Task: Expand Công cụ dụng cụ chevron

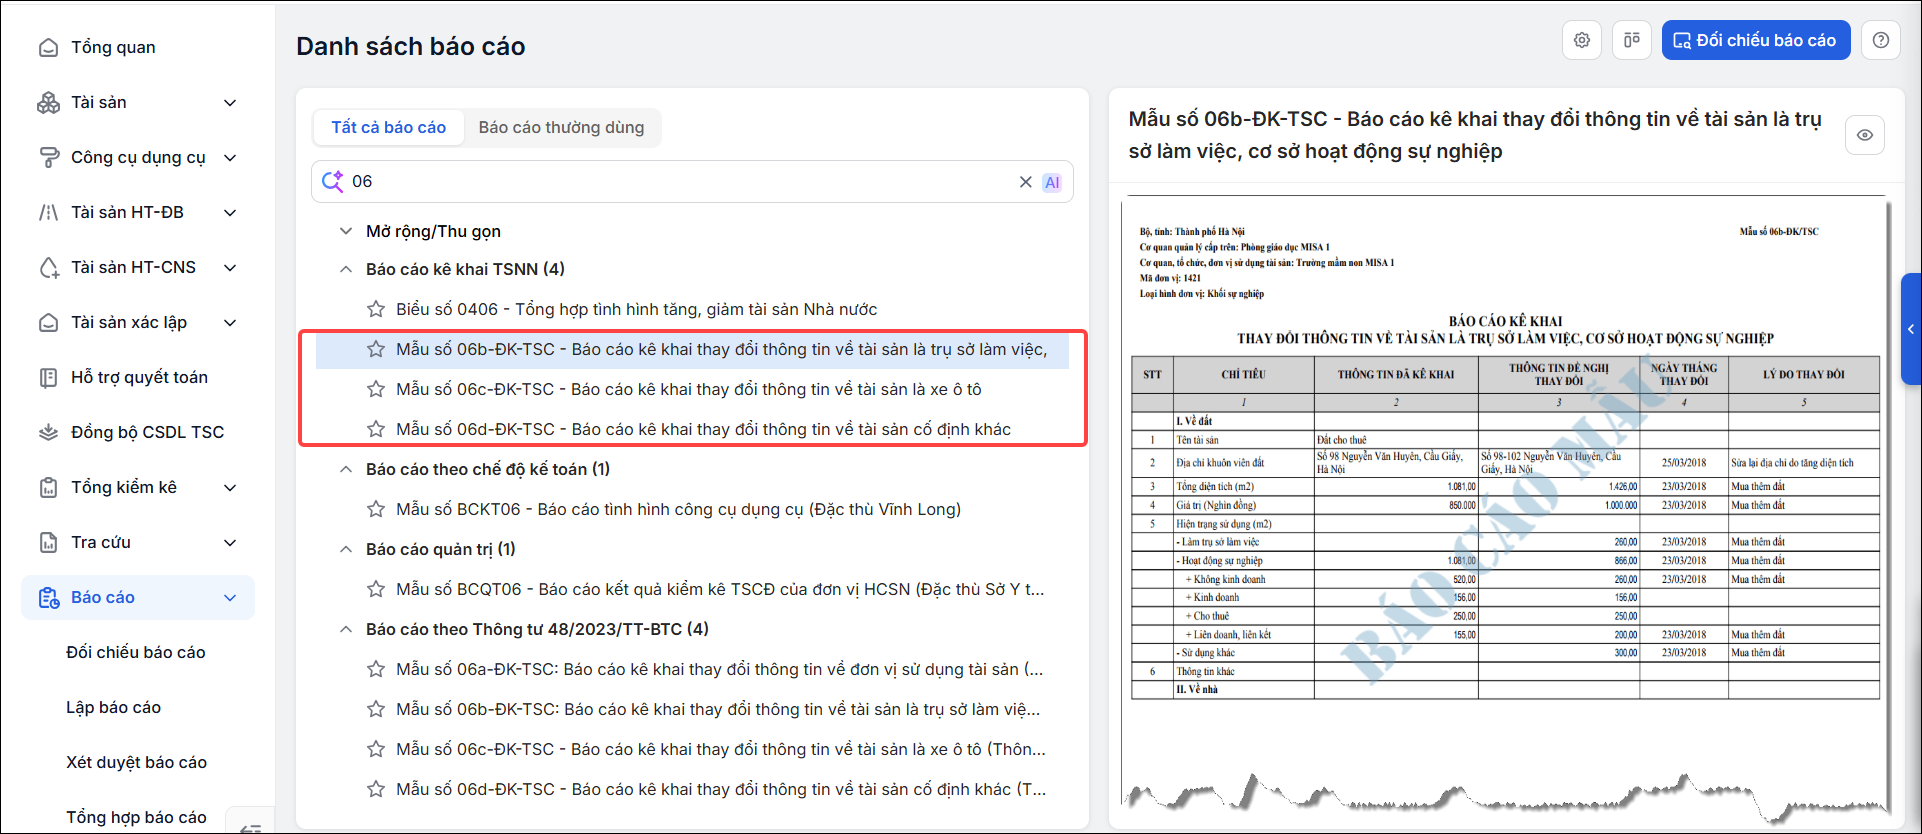Action: coord(230,158)
